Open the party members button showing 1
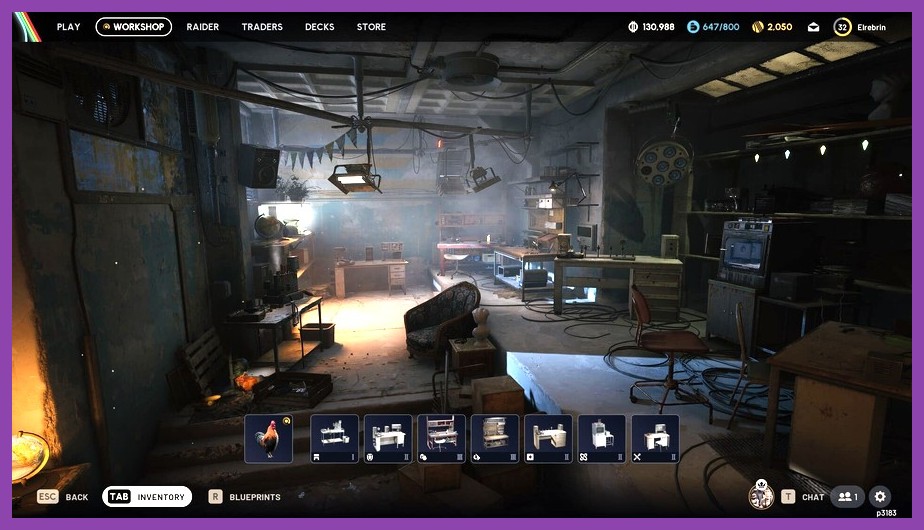 tap(847, 497)
